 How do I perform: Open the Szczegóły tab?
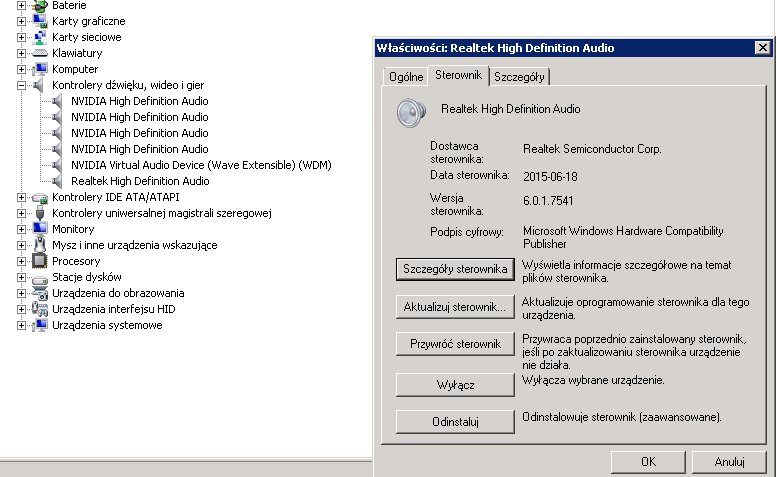point(519,77)
